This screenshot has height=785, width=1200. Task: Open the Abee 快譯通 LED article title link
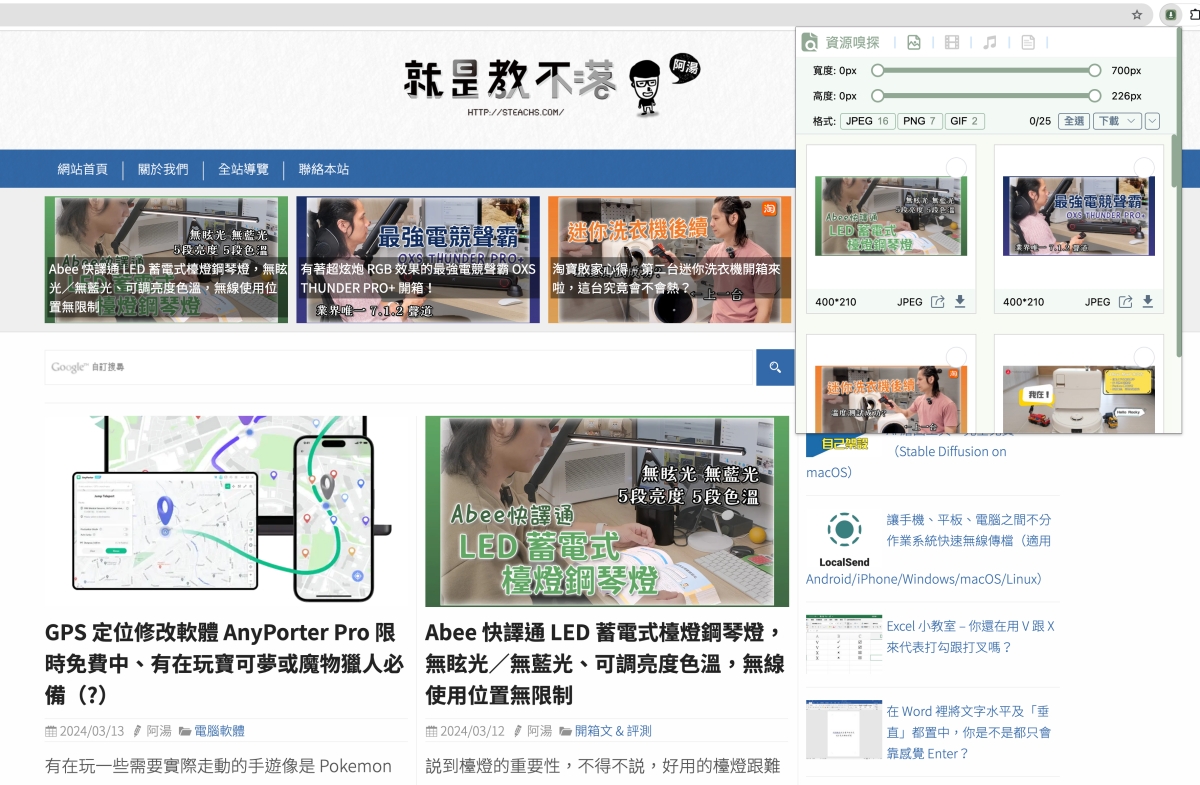606,663
